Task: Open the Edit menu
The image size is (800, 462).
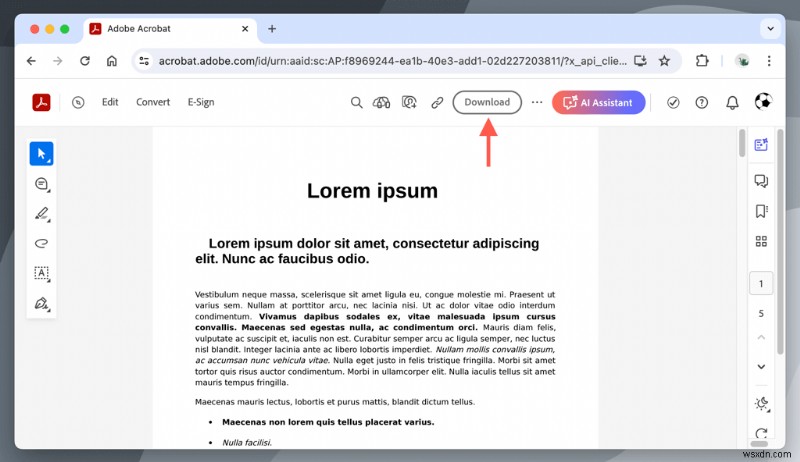Action: (x=110, y=102)
